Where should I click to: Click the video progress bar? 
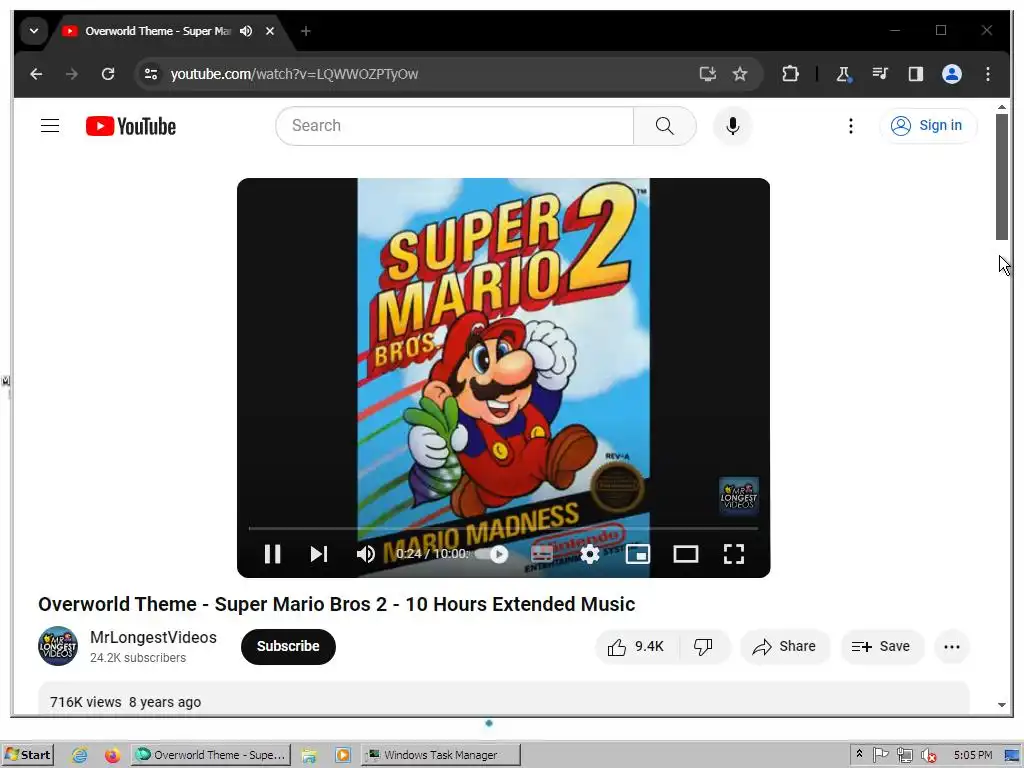(x=503, y=528)
